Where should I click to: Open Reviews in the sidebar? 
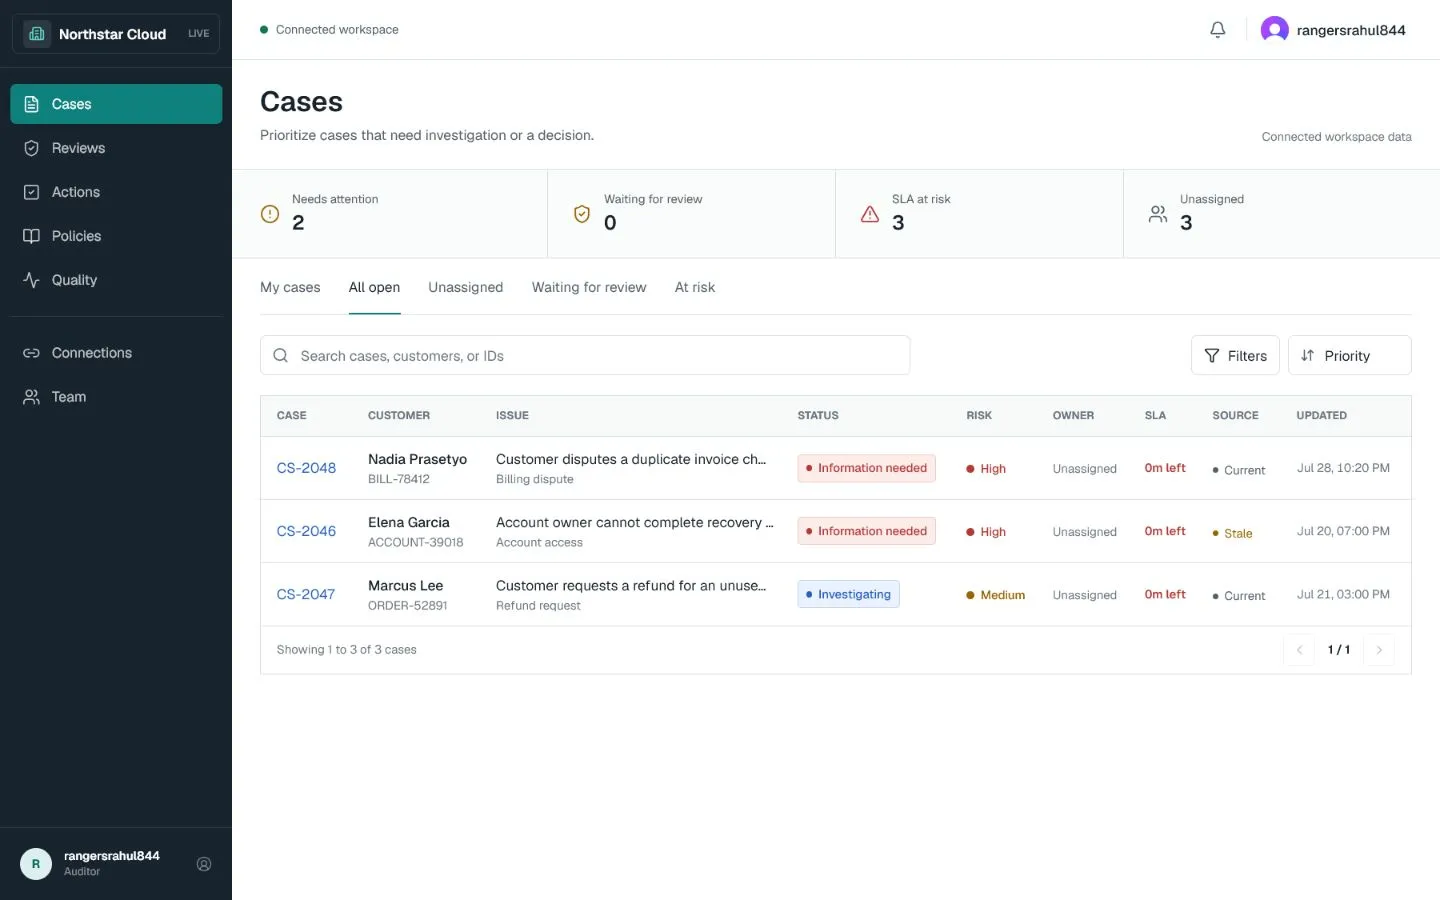click(116, 148)
